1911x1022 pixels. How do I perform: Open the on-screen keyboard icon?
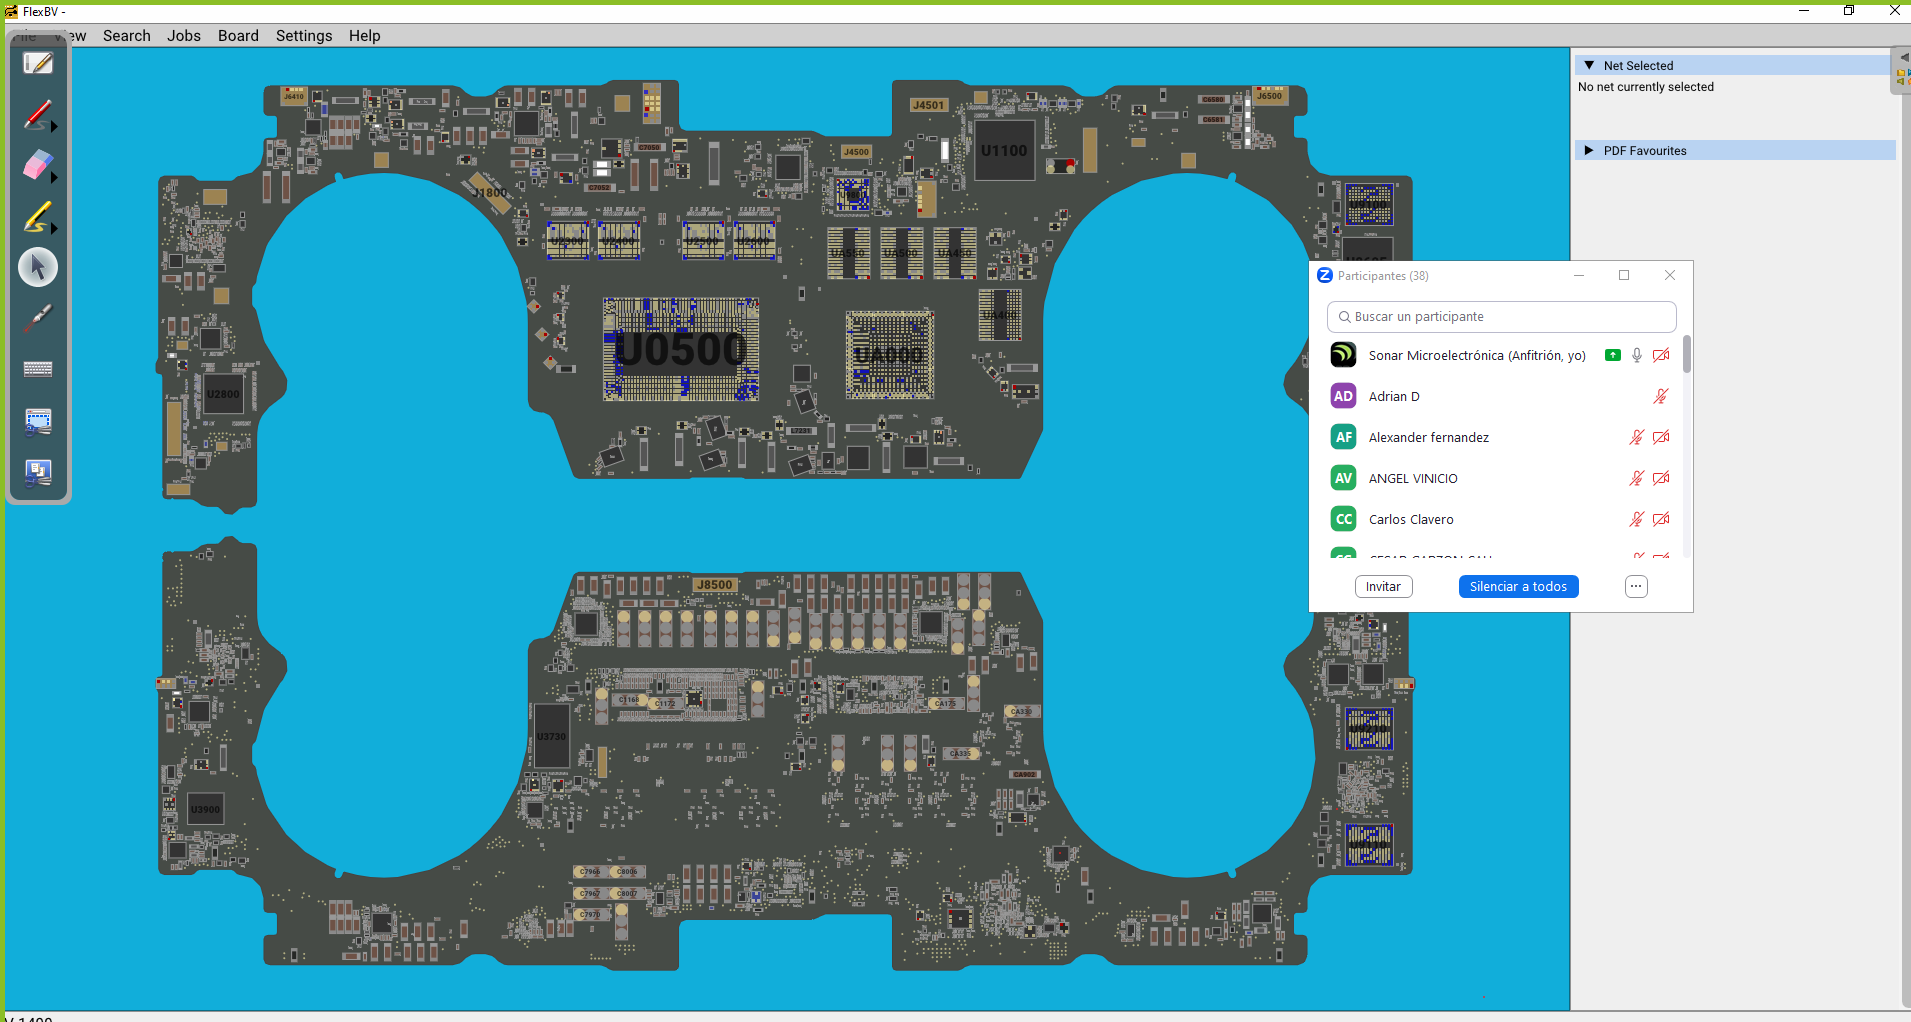pos(38,369)
